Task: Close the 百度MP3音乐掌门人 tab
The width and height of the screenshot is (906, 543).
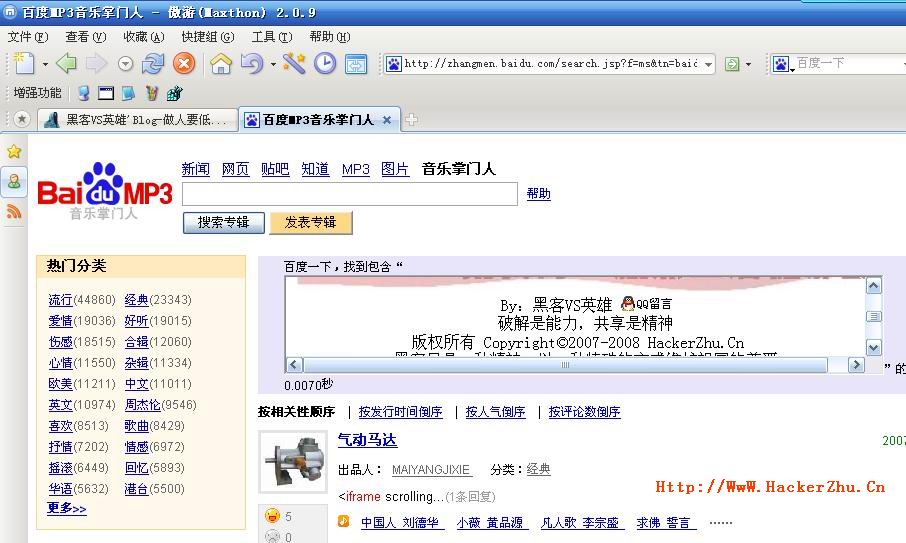Action: [387, 120]
